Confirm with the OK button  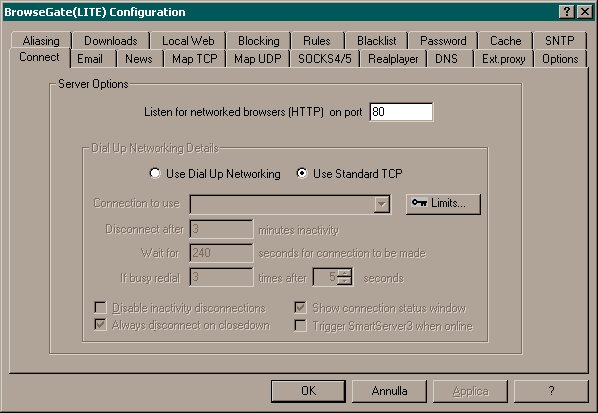click(309, 391)
